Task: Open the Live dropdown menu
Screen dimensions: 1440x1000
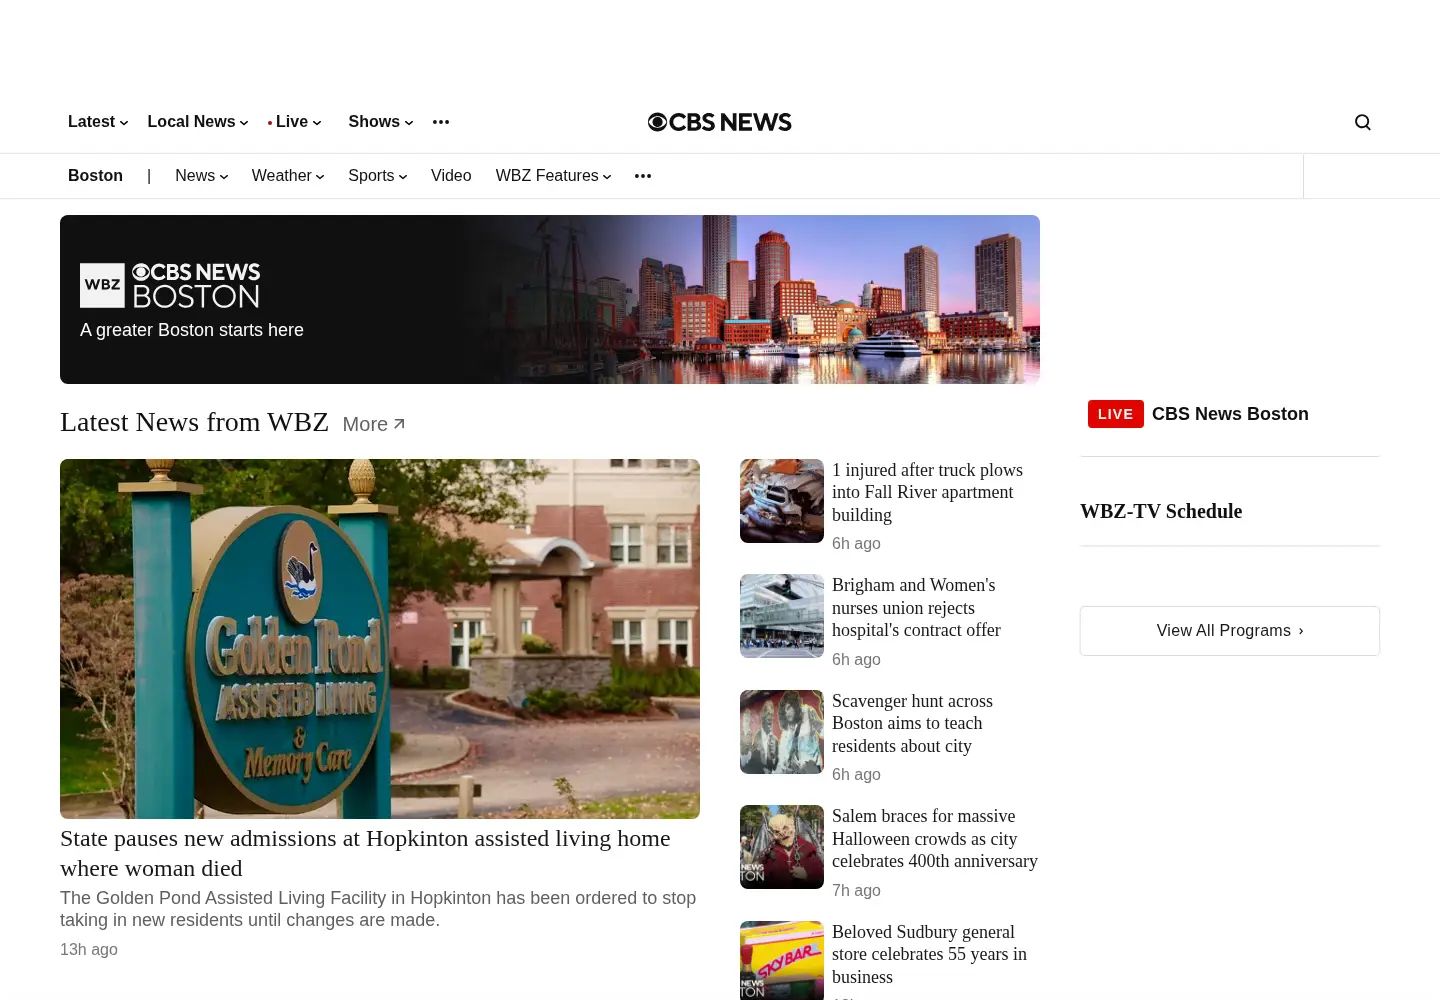Action: [295, 122]
